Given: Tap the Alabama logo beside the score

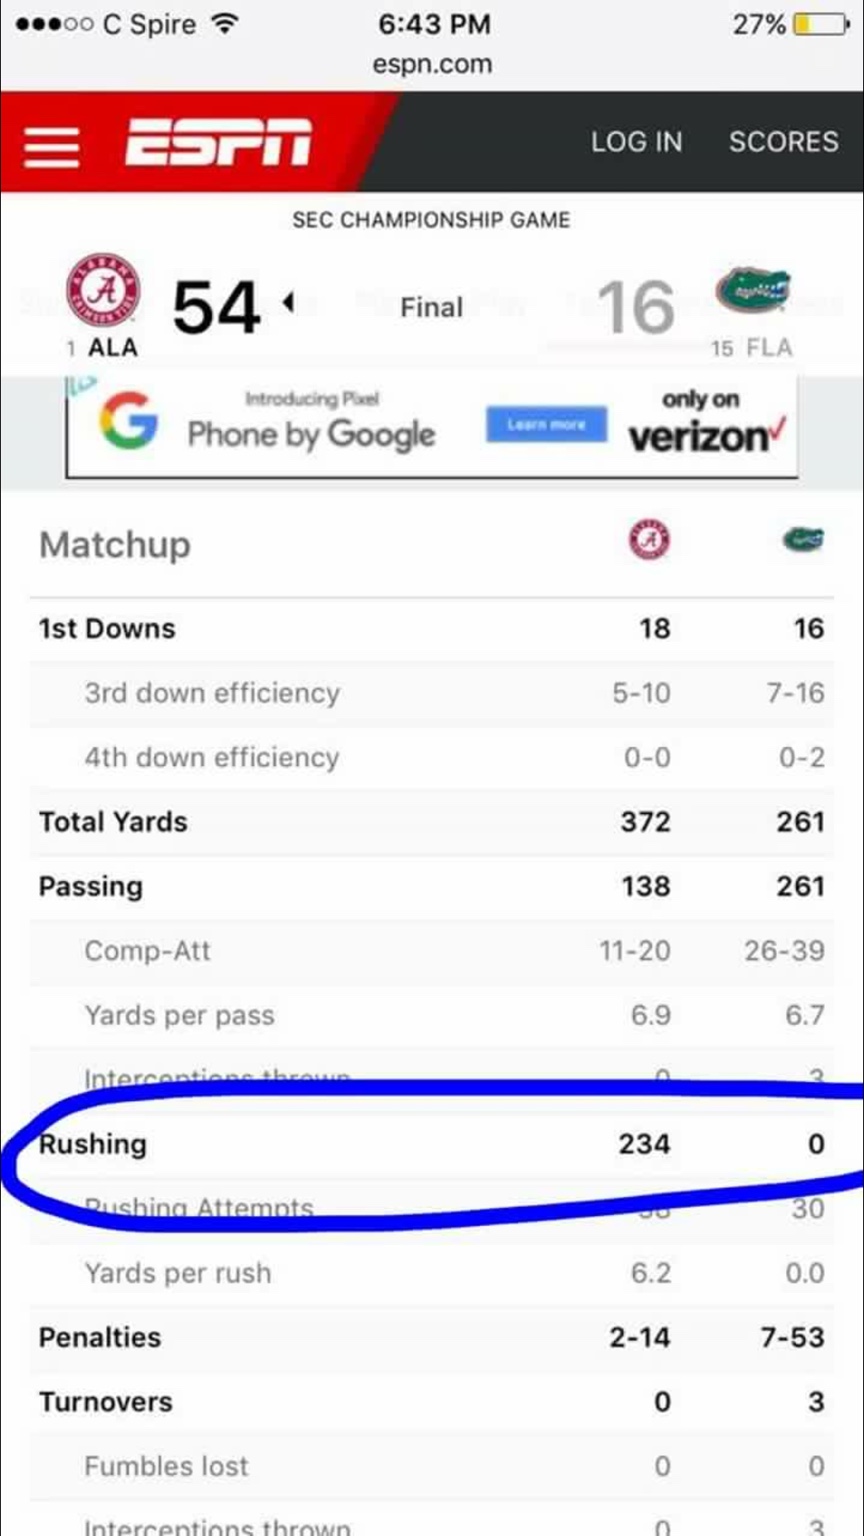Looking at the screenshot, I should point(102,290).
